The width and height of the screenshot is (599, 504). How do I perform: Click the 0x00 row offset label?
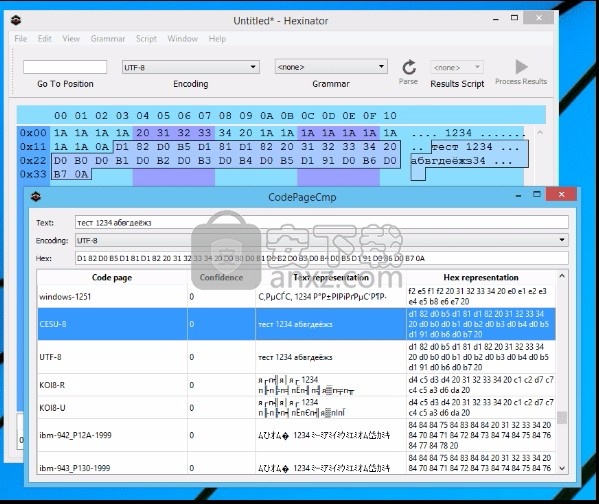33,133
